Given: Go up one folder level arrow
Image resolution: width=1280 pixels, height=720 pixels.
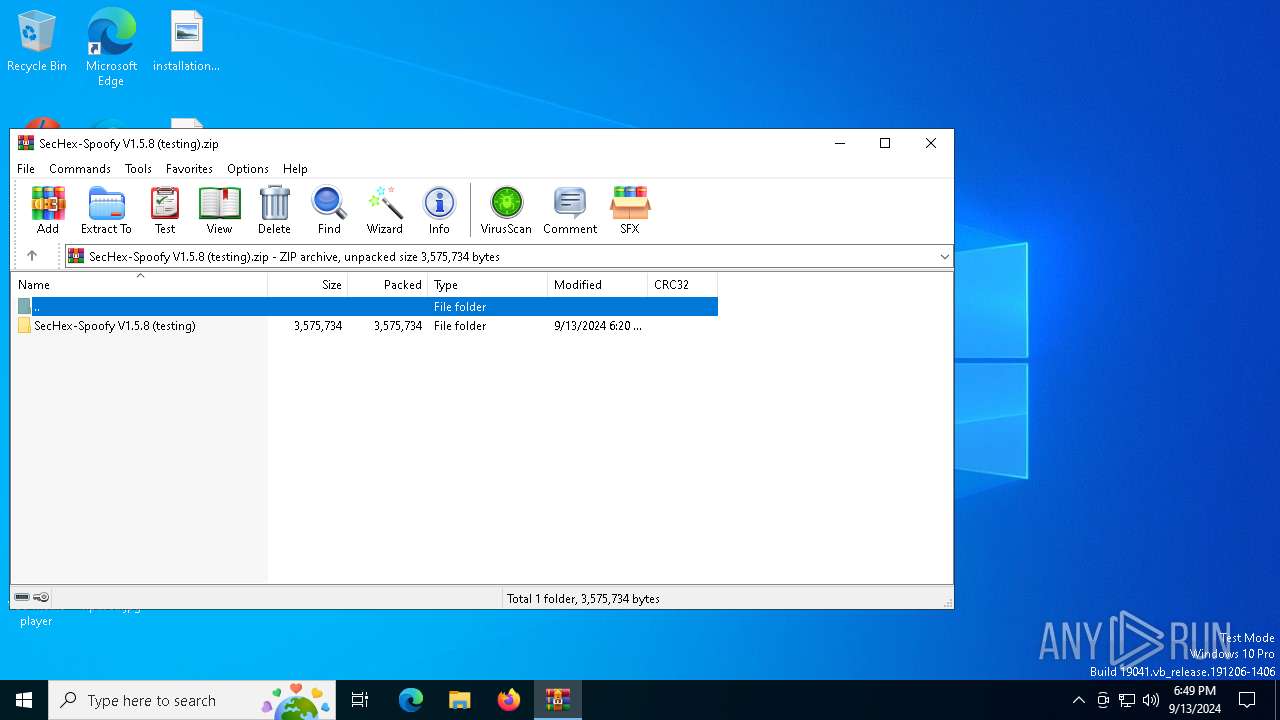Looking at the screenshot, I should click(32, 256).
